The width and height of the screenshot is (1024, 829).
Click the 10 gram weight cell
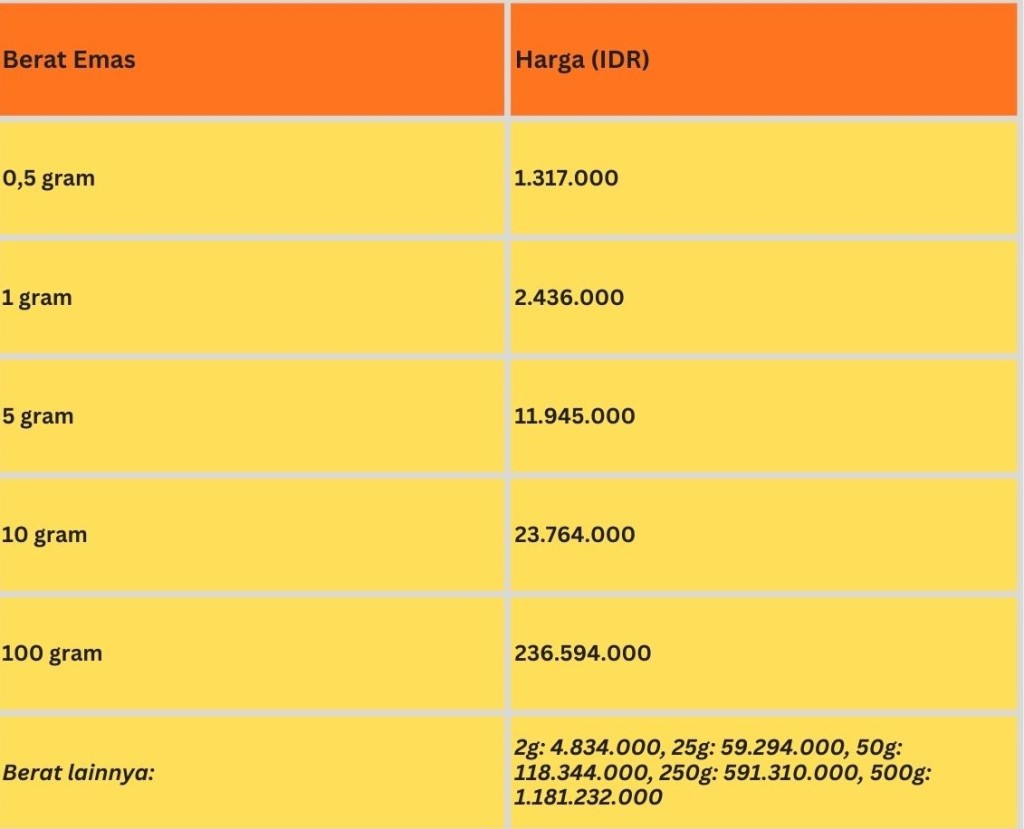pyautogui.click(x=44, y=535)
